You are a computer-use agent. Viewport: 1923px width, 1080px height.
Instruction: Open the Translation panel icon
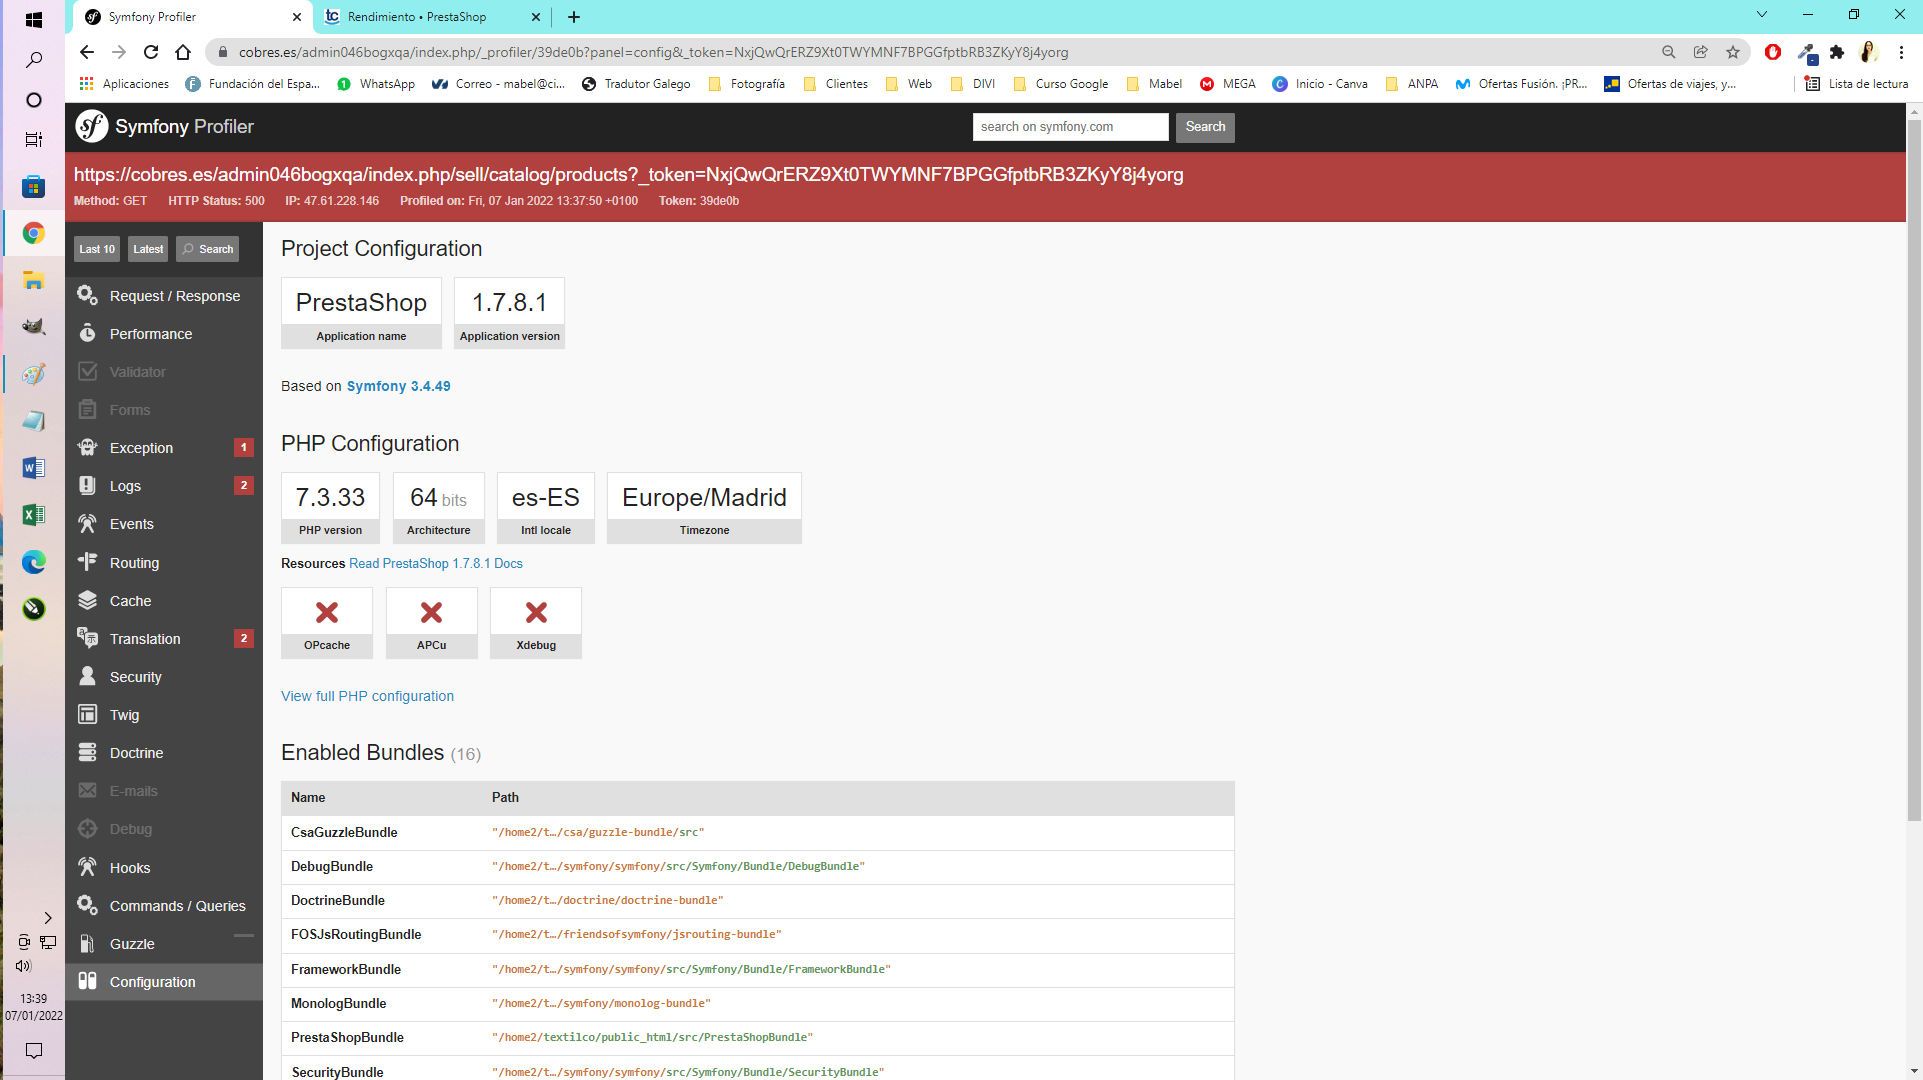(x=87, y=639)
